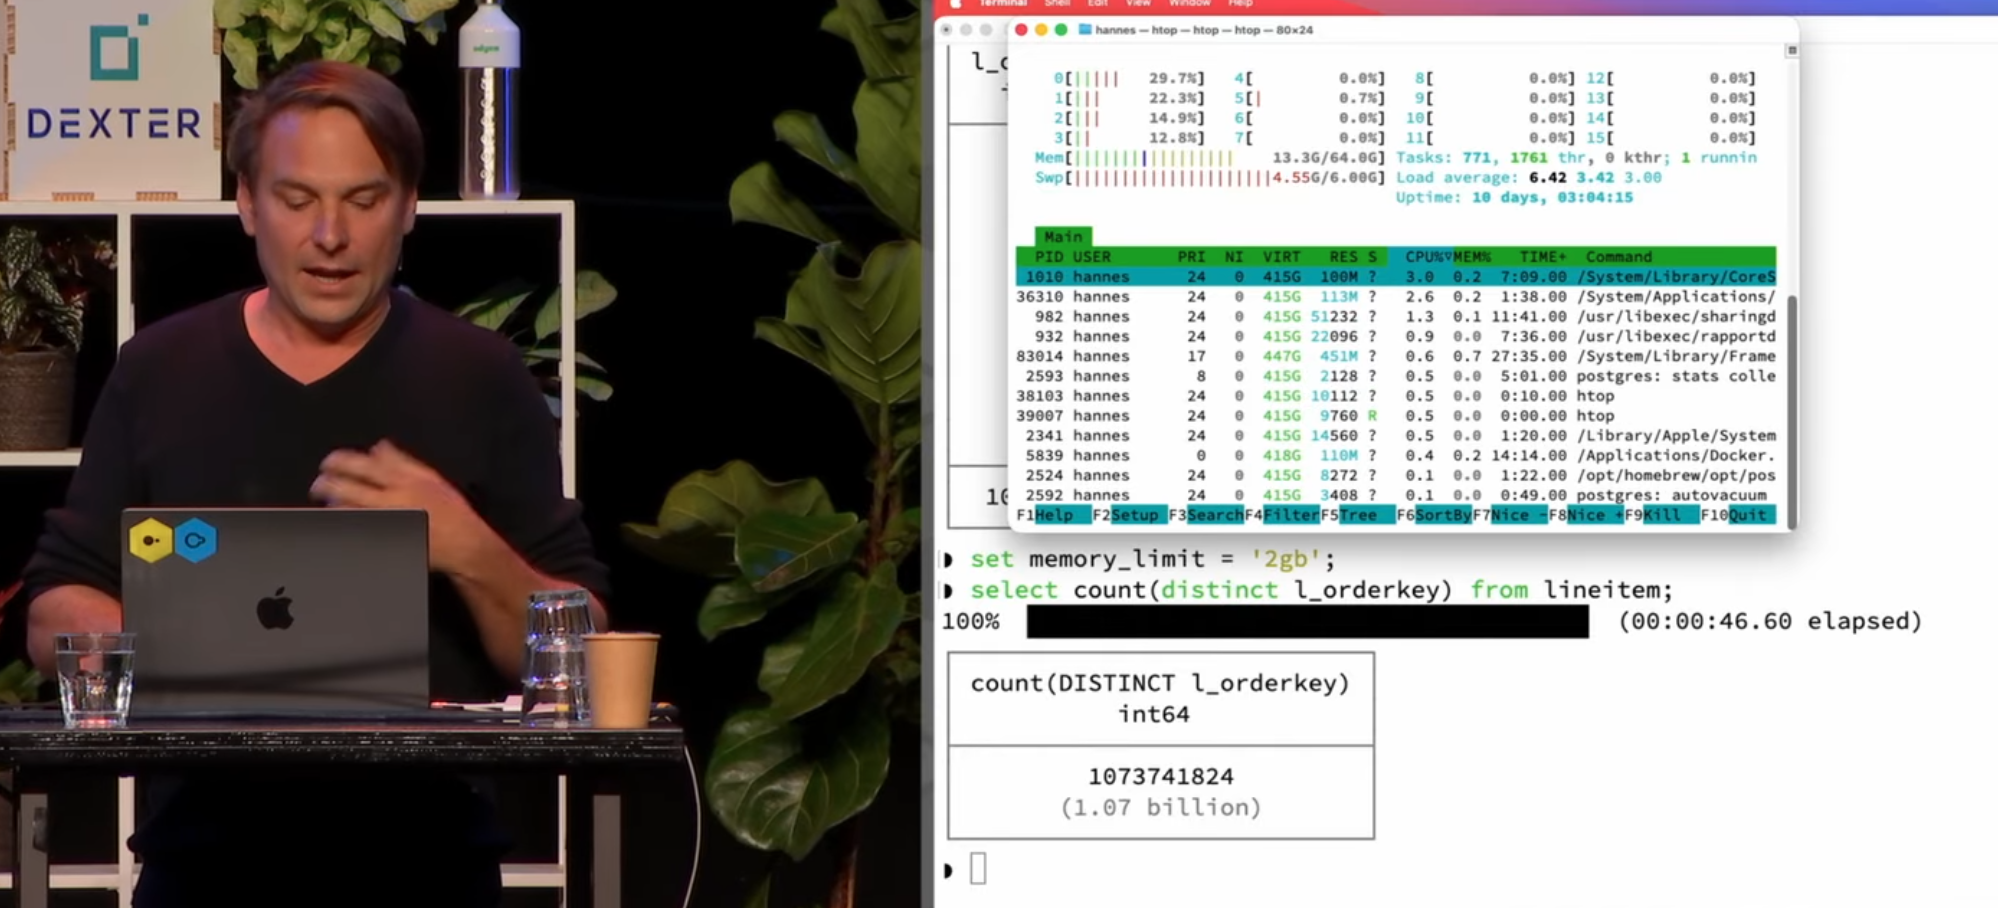1998x908 pixels.
Task: Sort by the CPU% column header
Action: pyautogui.click(x=1424, y=257)
